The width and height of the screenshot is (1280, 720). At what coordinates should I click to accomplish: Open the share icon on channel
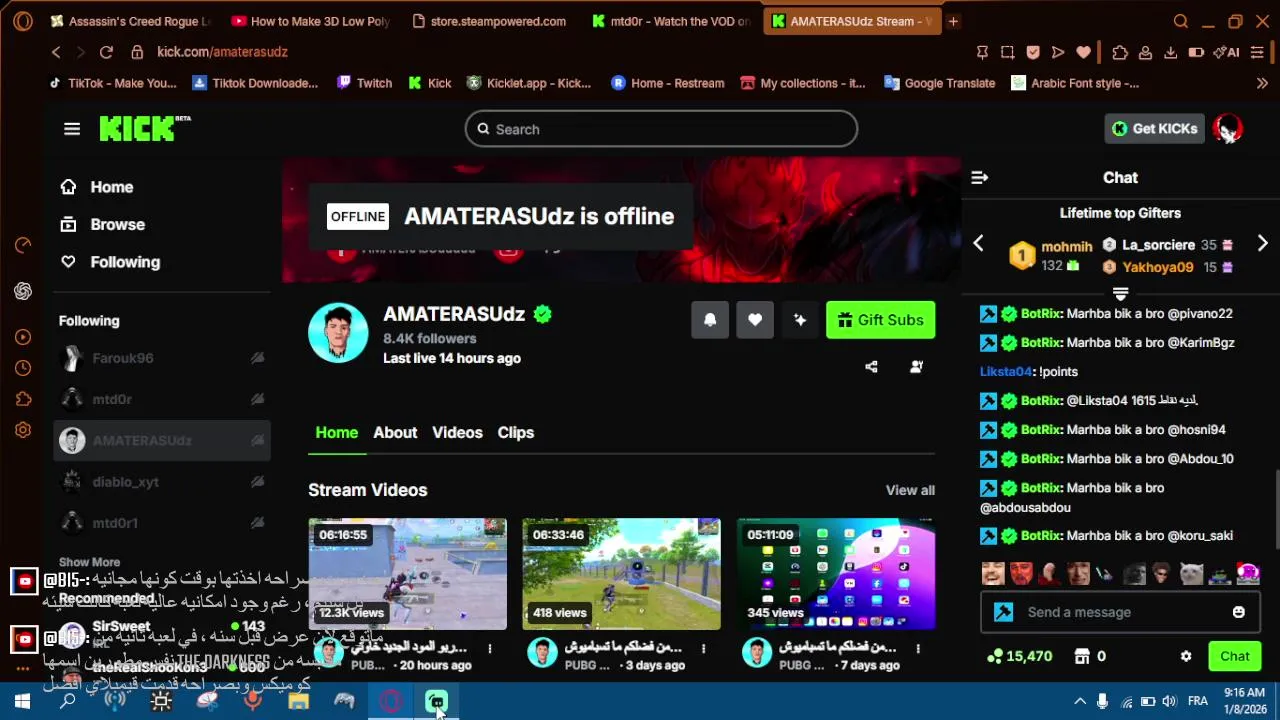coord(871,367)
